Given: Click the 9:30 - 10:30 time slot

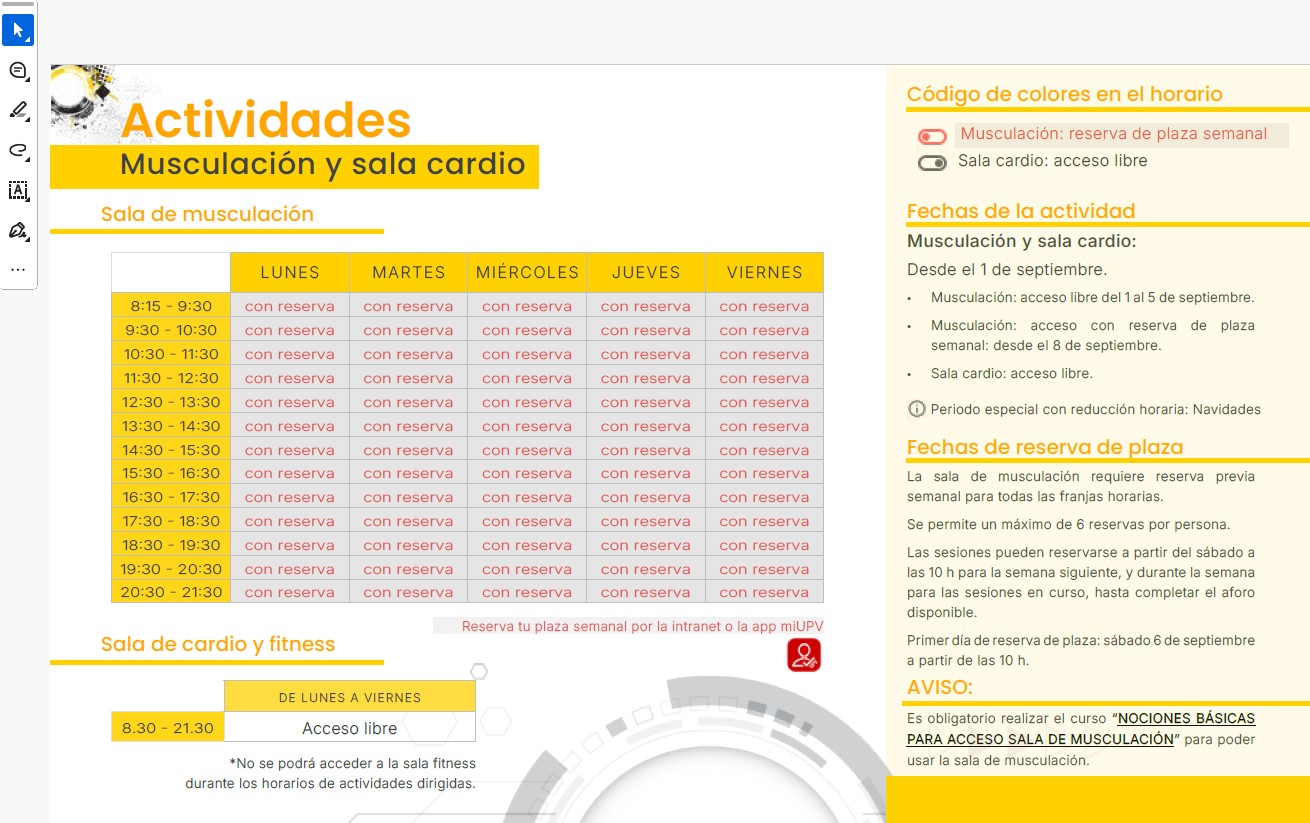Looking at the screenshot, I should [x=171, y=330].
